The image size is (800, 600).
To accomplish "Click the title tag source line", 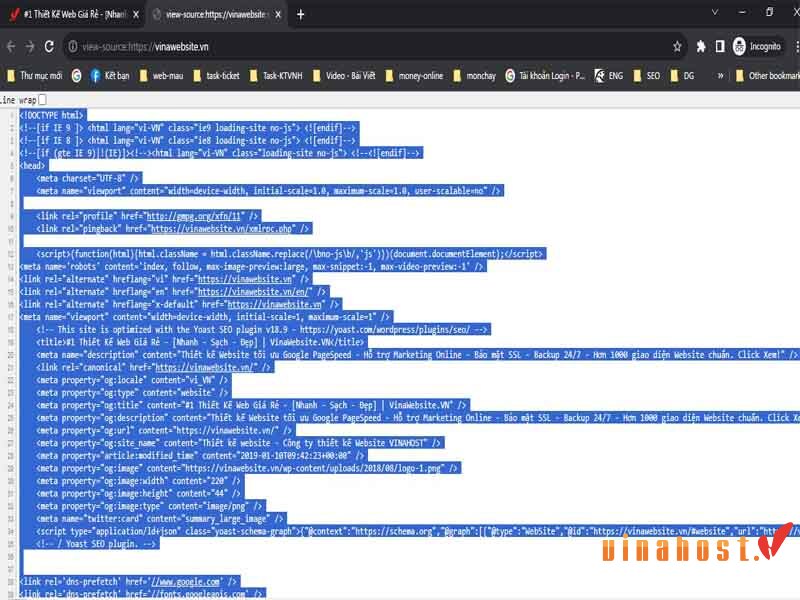I will click(x=201, y=342).
